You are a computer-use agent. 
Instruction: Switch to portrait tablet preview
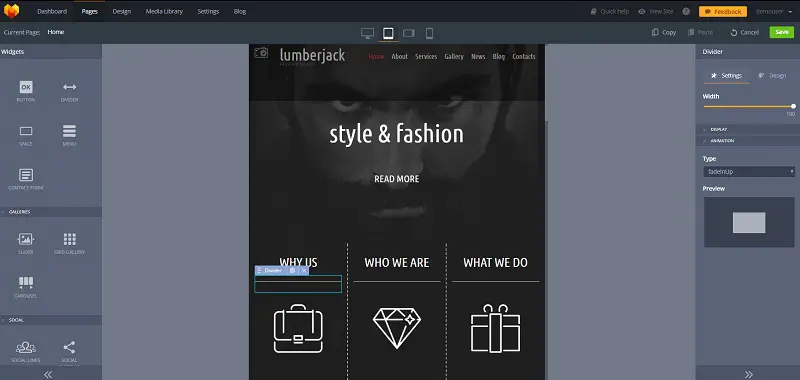pyautogui.click(x=388, y=33)
